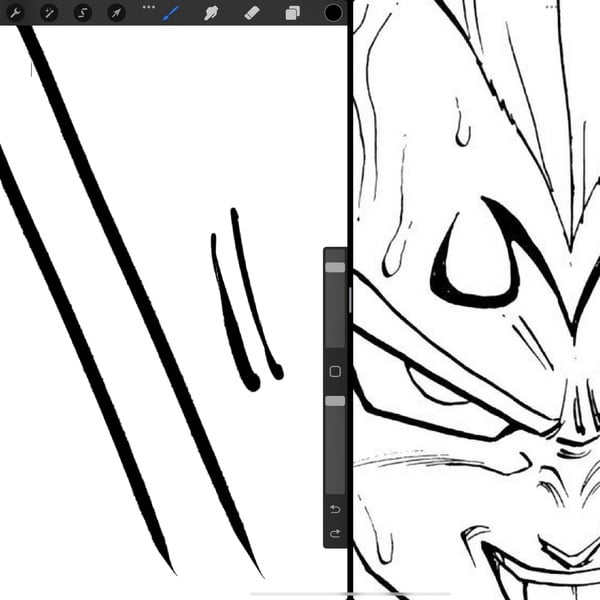Open the black active color swatch
Viewport: 600px width, 600px height.
(333, 13)
